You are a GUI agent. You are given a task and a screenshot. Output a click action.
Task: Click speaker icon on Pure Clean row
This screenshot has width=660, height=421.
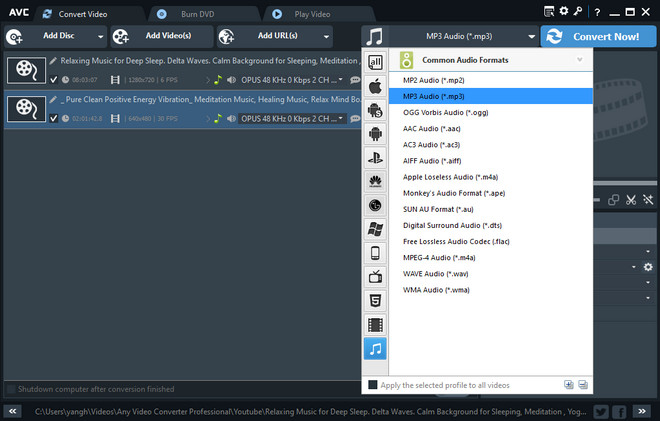pyautogui.click(x=231, y=119)
